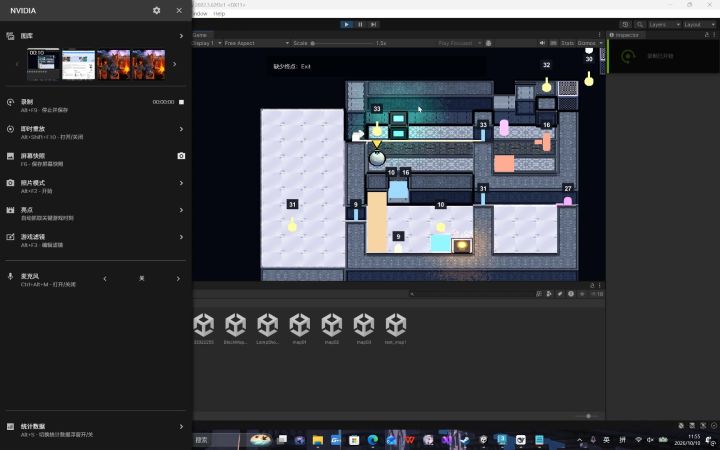Expand the 游戏滤镜 game filter option
720x450 pixels.
click(x=181, y=237)
